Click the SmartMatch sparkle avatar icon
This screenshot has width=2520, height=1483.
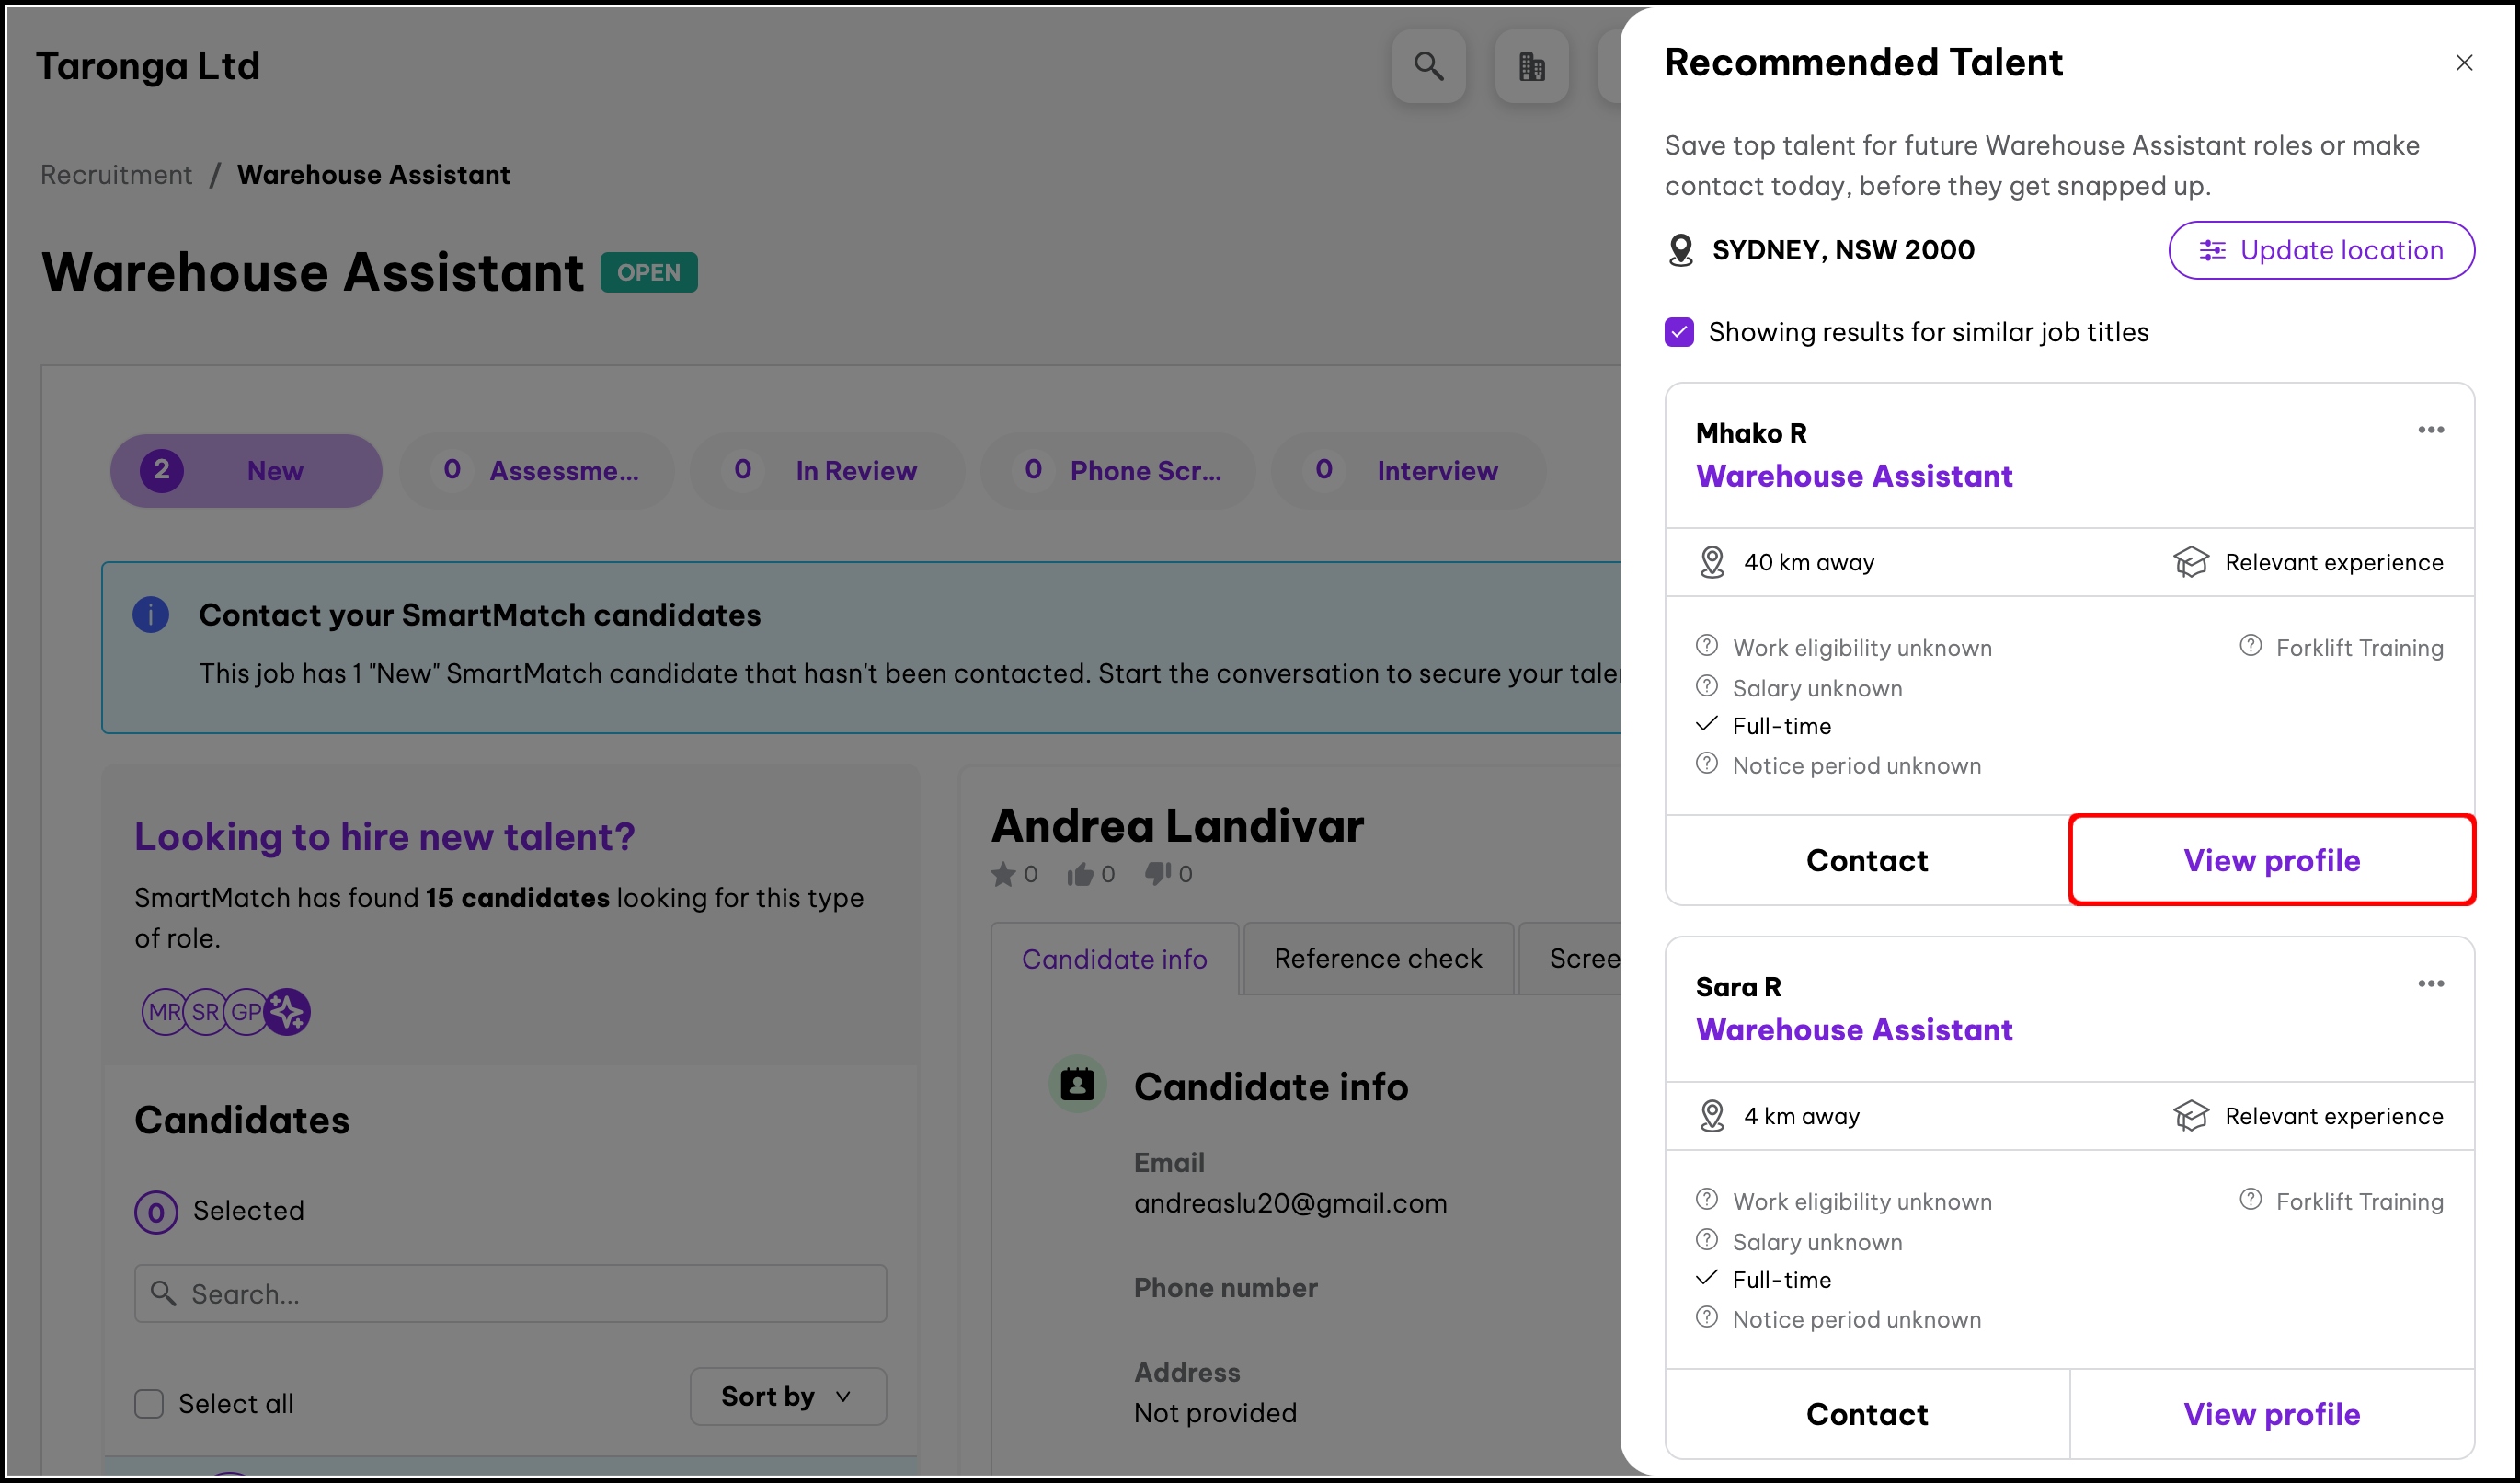point(287,1012)
